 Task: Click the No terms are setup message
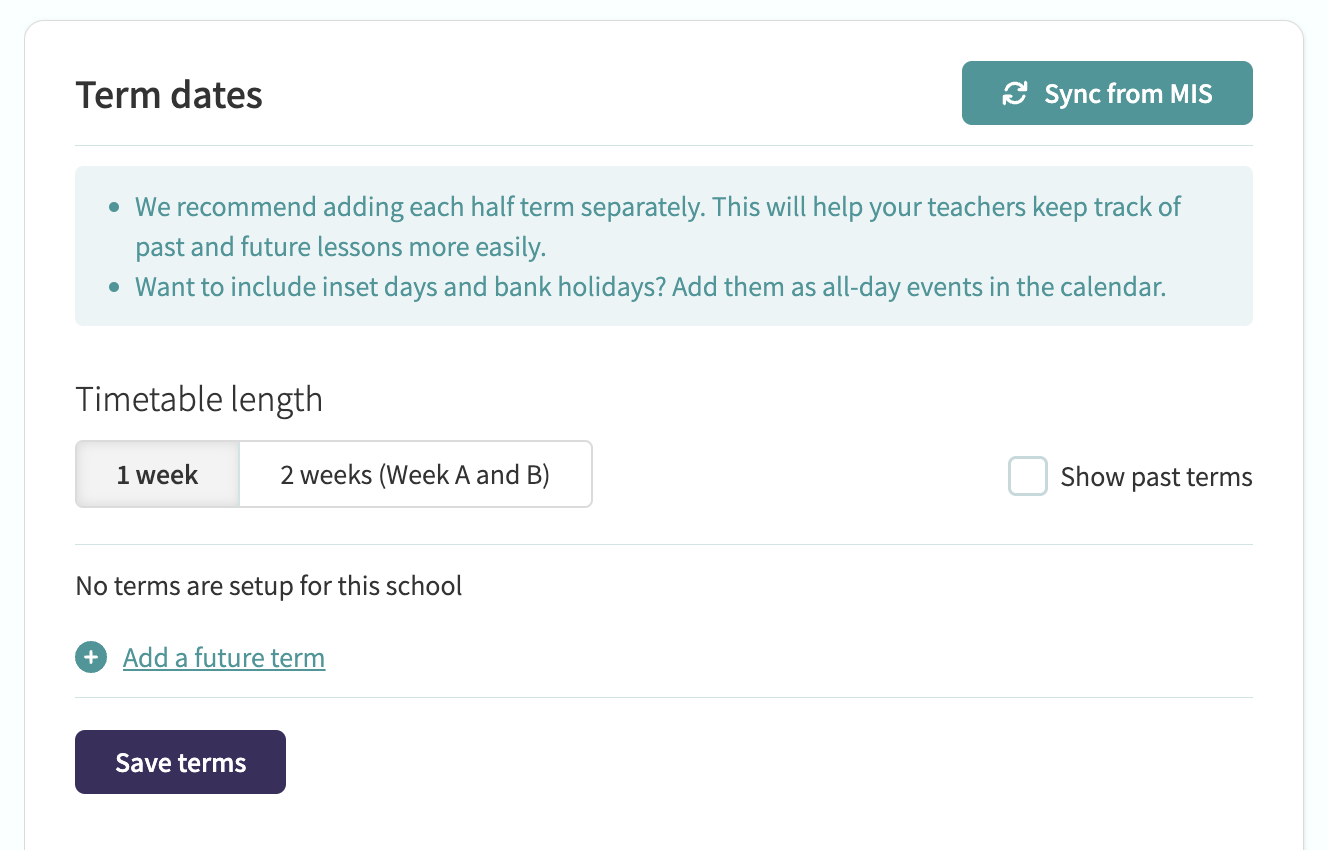tap(269, 585)
